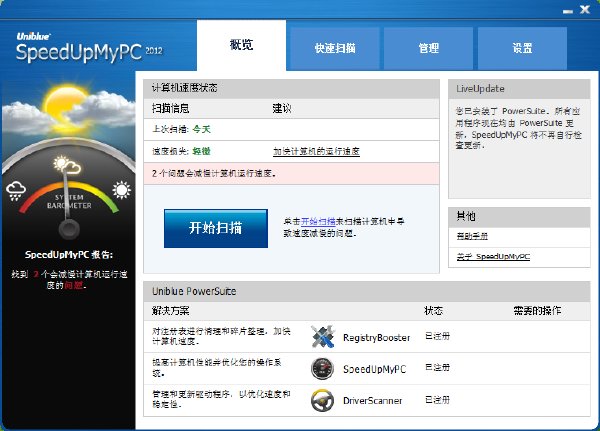
Task: Click the 其他 section header
Action: tap(519, 217)
